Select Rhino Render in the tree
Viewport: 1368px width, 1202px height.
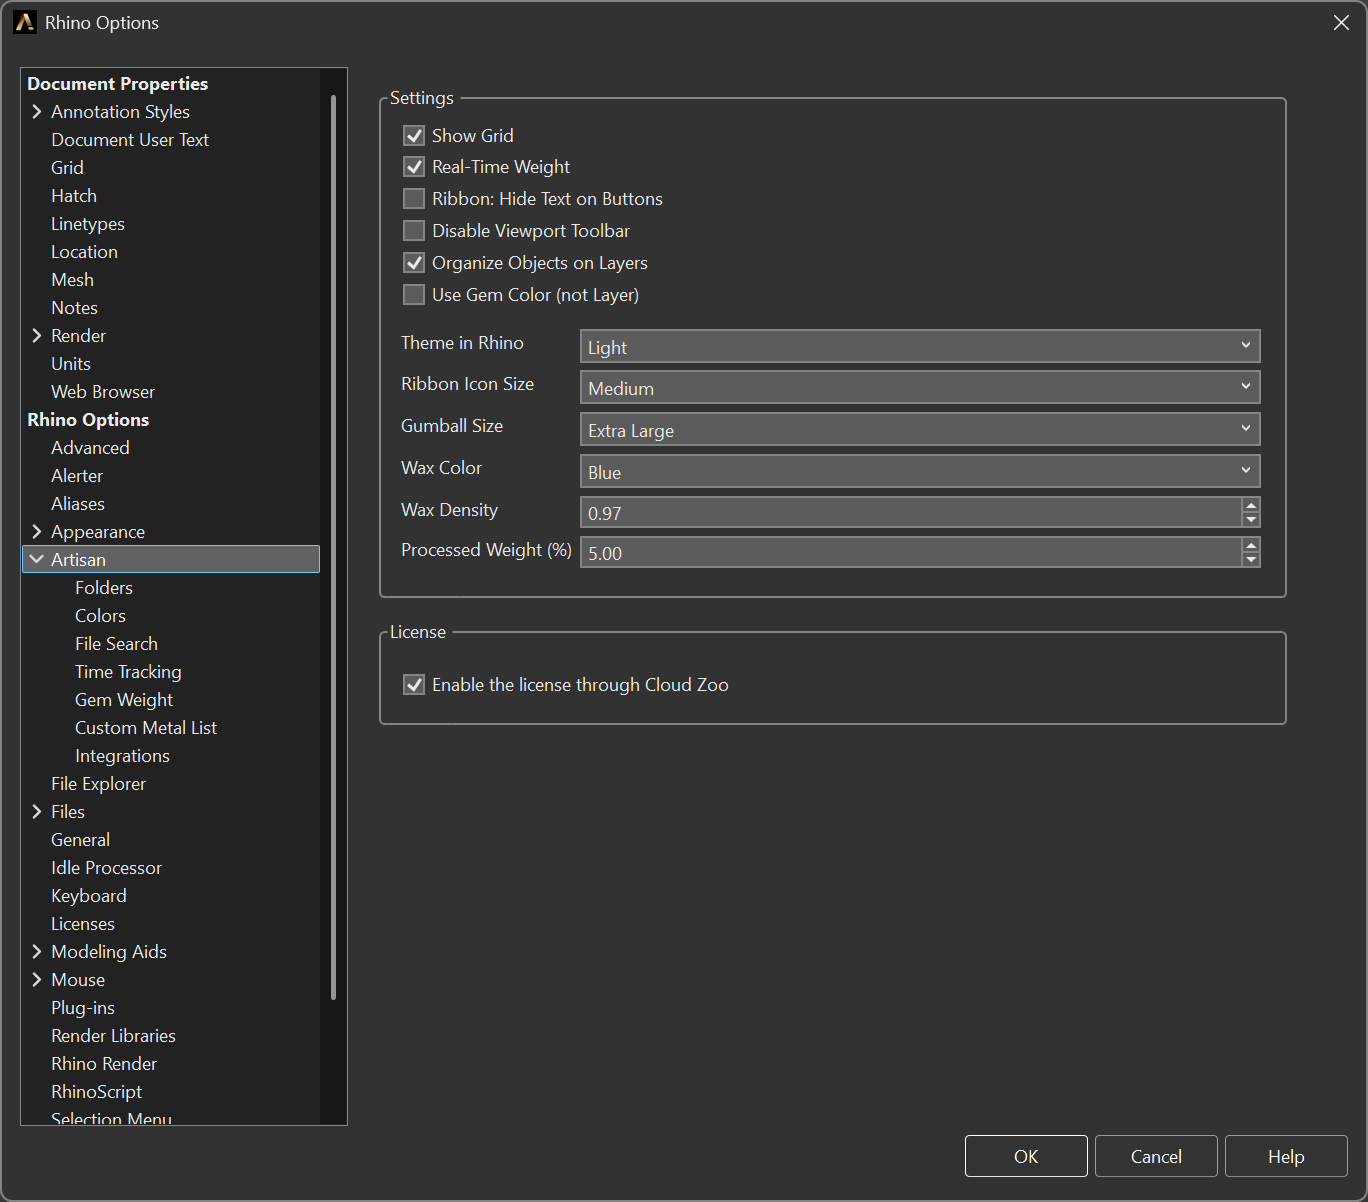104,1063
